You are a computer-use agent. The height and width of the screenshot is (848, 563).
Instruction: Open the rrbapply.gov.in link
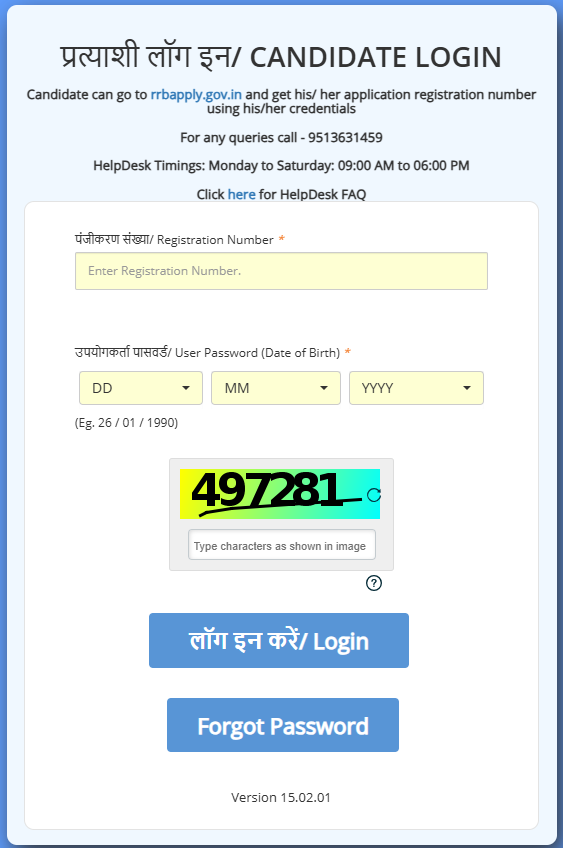click(196, 95)
